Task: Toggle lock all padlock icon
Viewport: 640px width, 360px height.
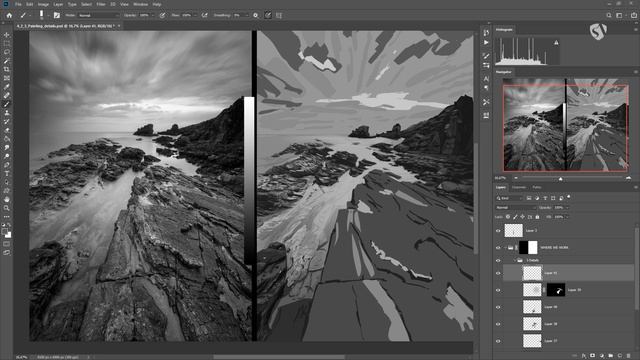Action: click(537, 217)
